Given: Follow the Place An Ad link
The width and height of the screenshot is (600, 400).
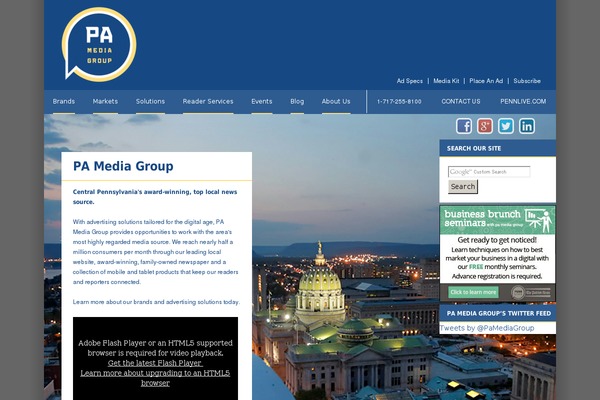Looking at the screenshot, I should [x=486, y=81].
